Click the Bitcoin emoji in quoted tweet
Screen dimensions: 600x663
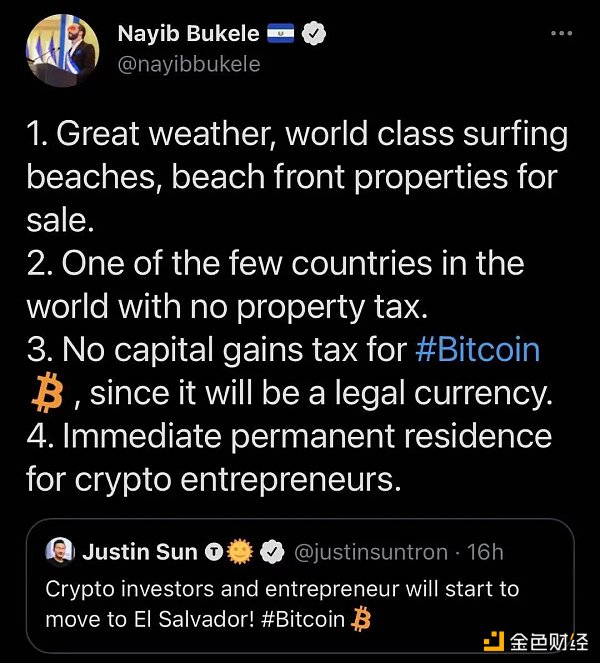tap(362, 620)
